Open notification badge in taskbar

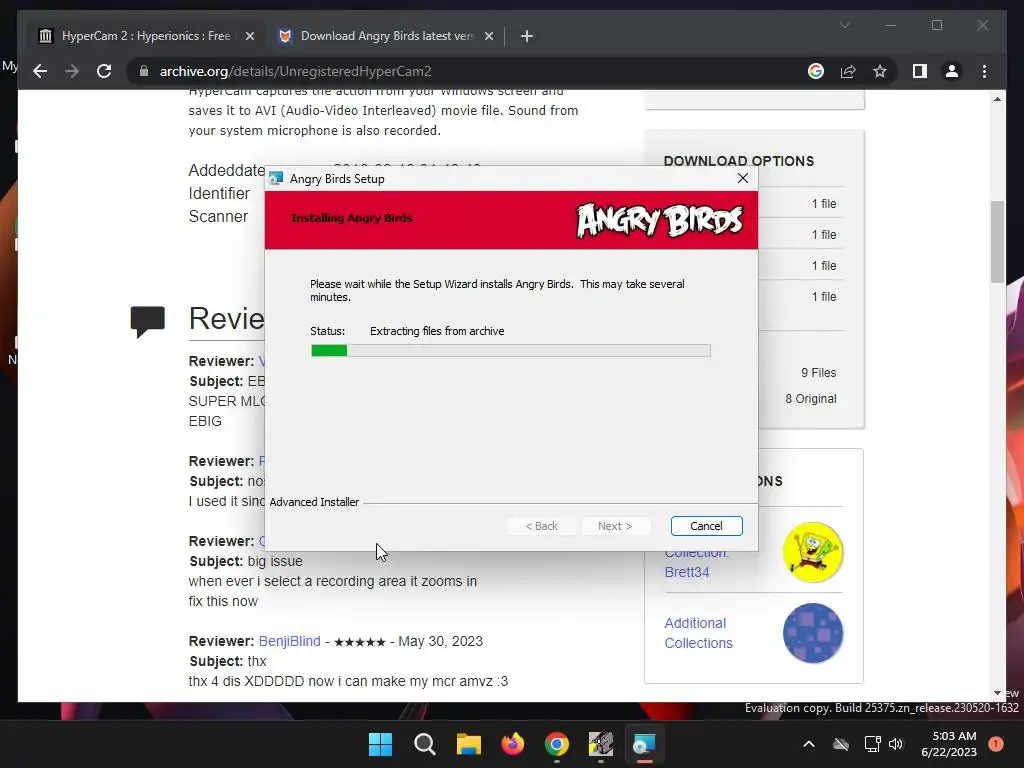[x=996, y=744]
